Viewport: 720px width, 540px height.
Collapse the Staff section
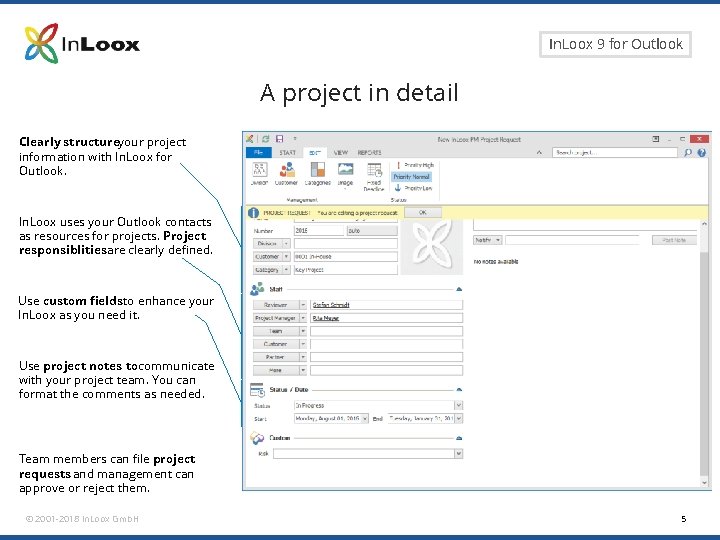pos(458,289)
